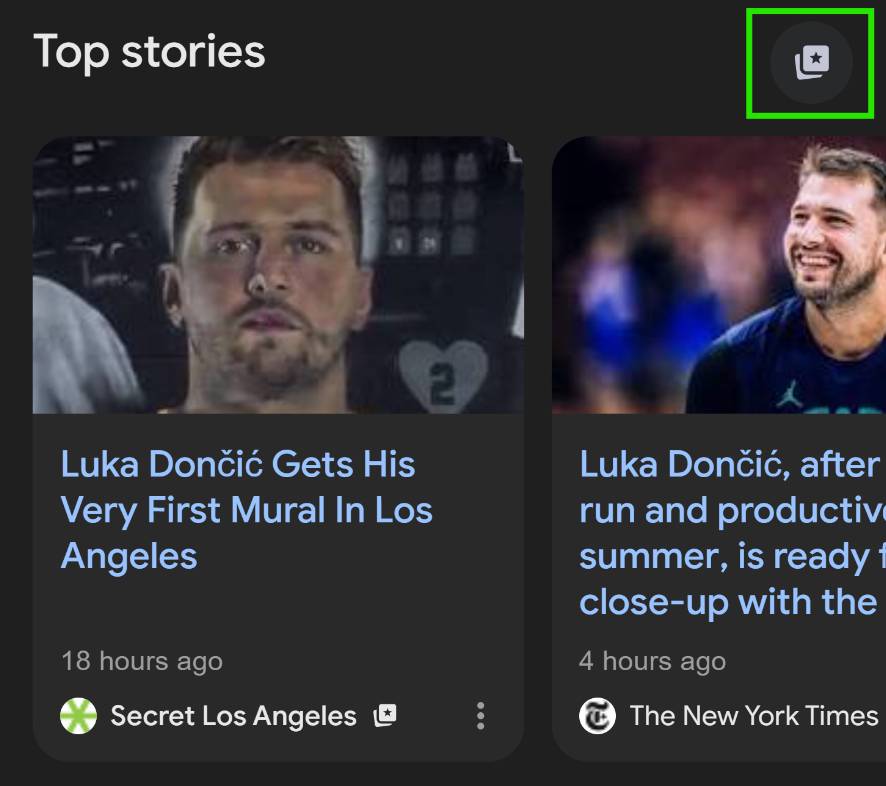Select the Top stories section heading

pyautogui.click(x=148, y=53)
